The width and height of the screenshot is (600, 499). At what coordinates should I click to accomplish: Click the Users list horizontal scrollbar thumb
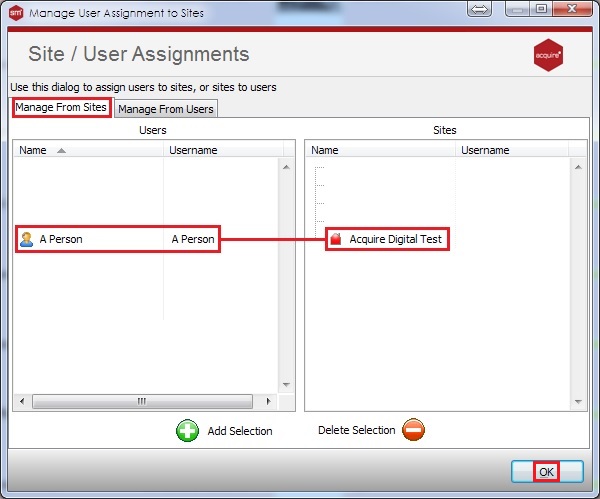point(142,401)
